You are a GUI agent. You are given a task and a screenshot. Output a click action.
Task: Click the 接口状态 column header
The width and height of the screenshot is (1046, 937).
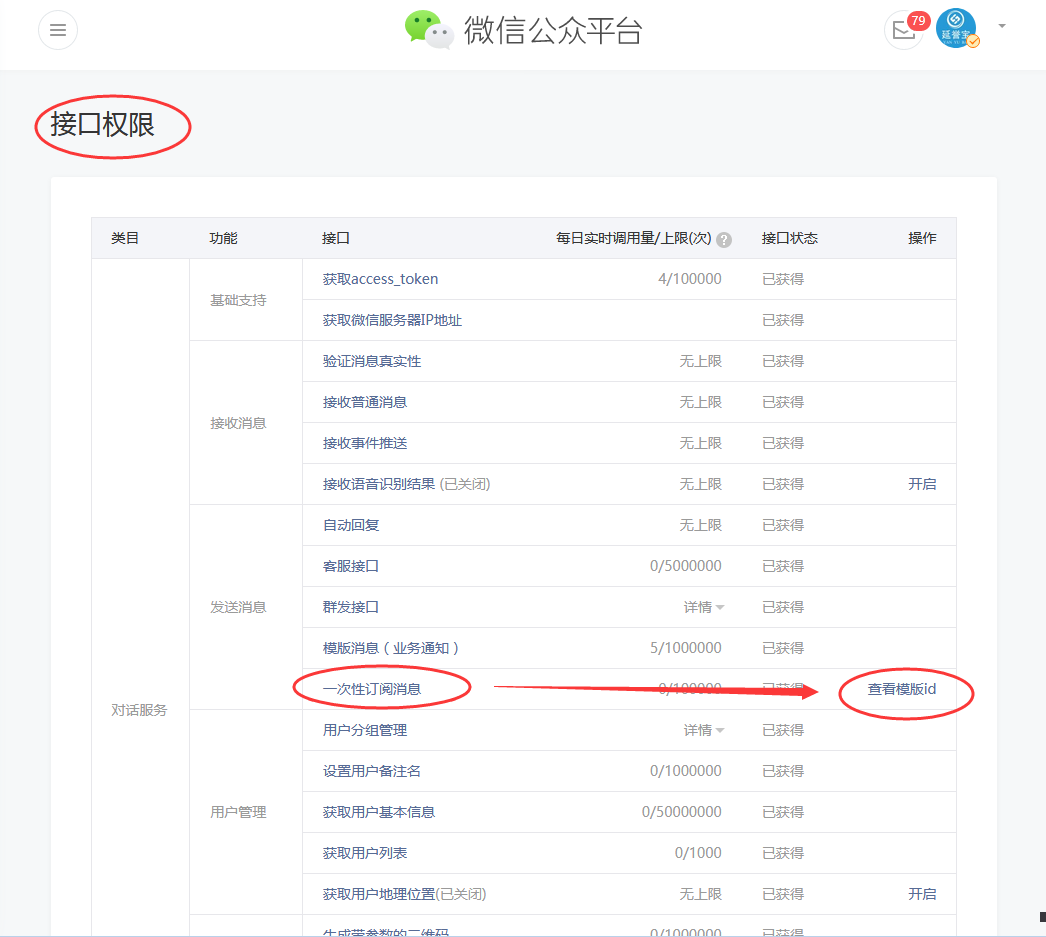click(790, 238)
